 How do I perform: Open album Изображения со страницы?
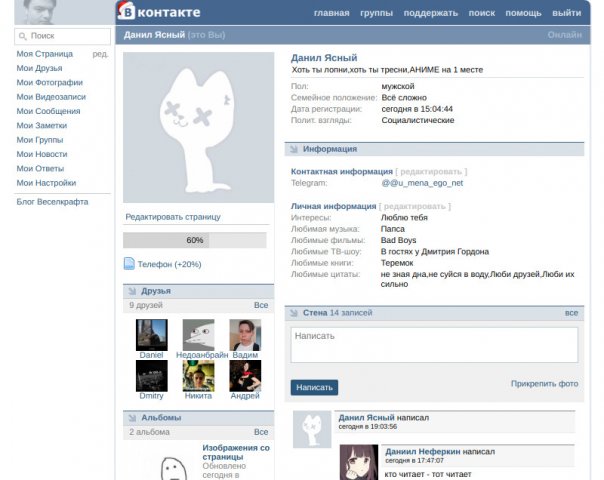pos(236,452)
